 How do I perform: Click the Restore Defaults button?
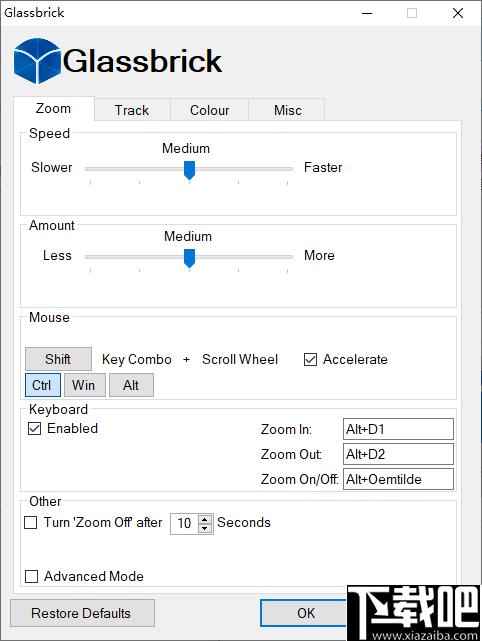(x=82, y=613)
